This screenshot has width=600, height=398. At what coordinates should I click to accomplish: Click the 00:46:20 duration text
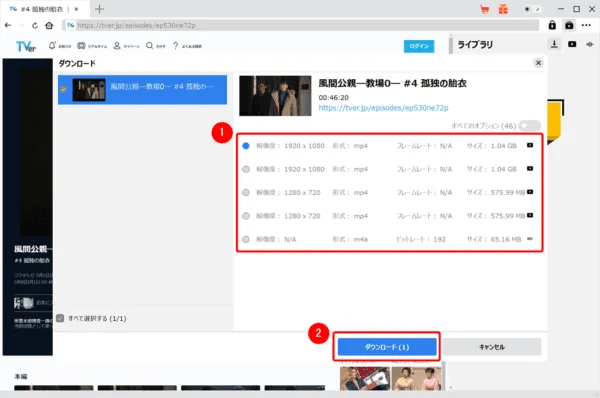point(333,98)
